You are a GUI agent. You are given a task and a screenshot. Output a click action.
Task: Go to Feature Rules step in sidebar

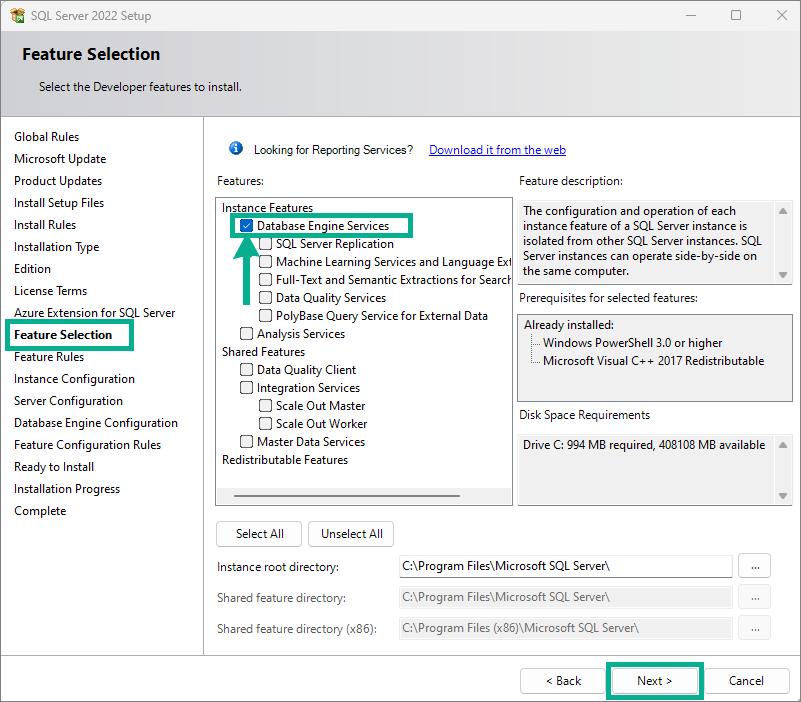[49, 357]
